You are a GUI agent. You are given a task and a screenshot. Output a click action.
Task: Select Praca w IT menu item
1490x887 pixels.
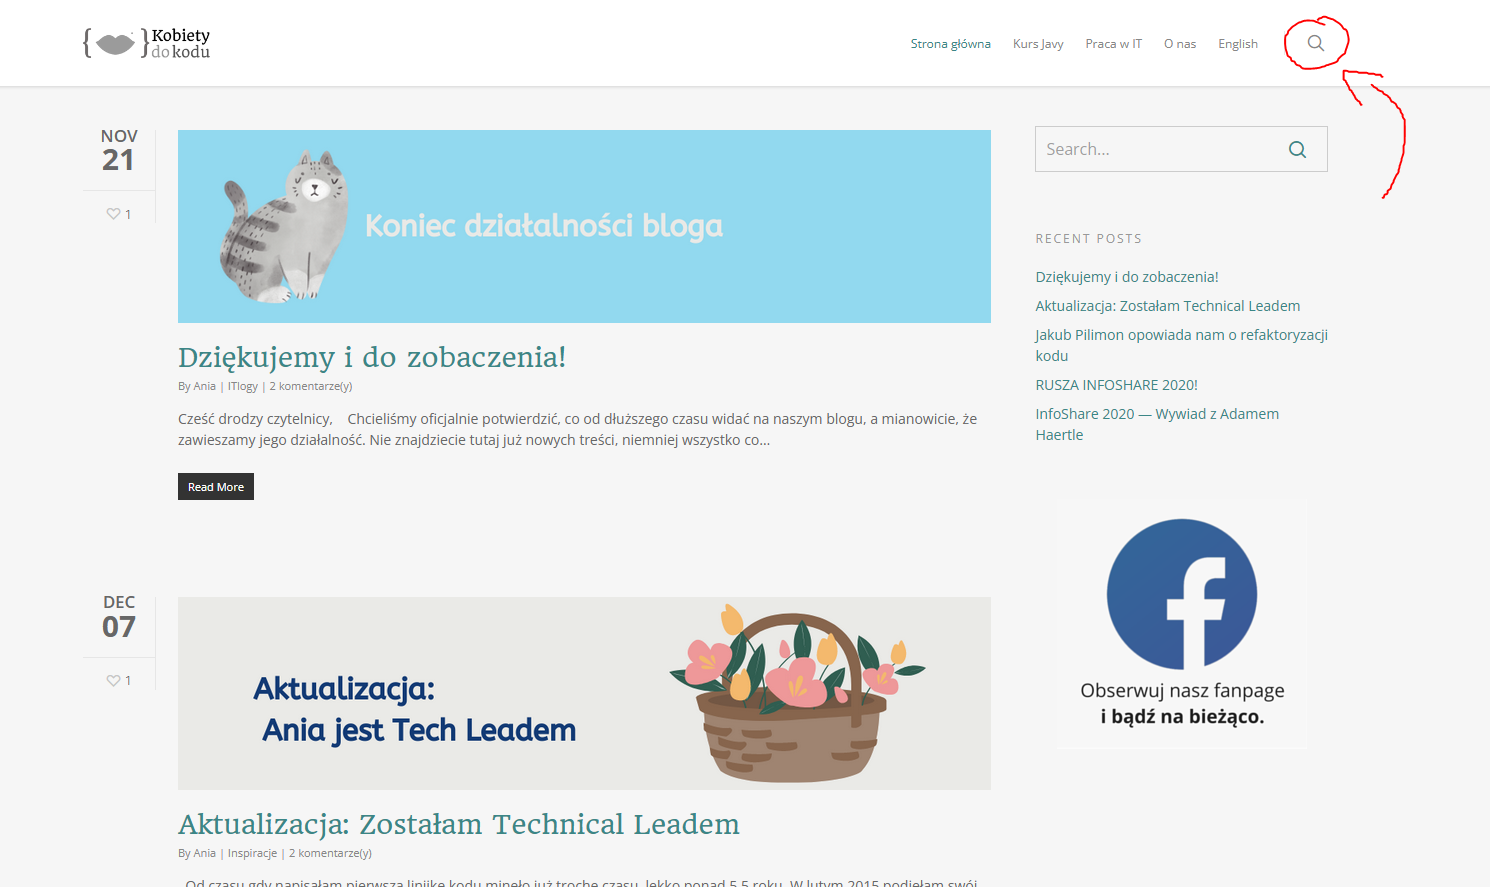[1114, 44]
